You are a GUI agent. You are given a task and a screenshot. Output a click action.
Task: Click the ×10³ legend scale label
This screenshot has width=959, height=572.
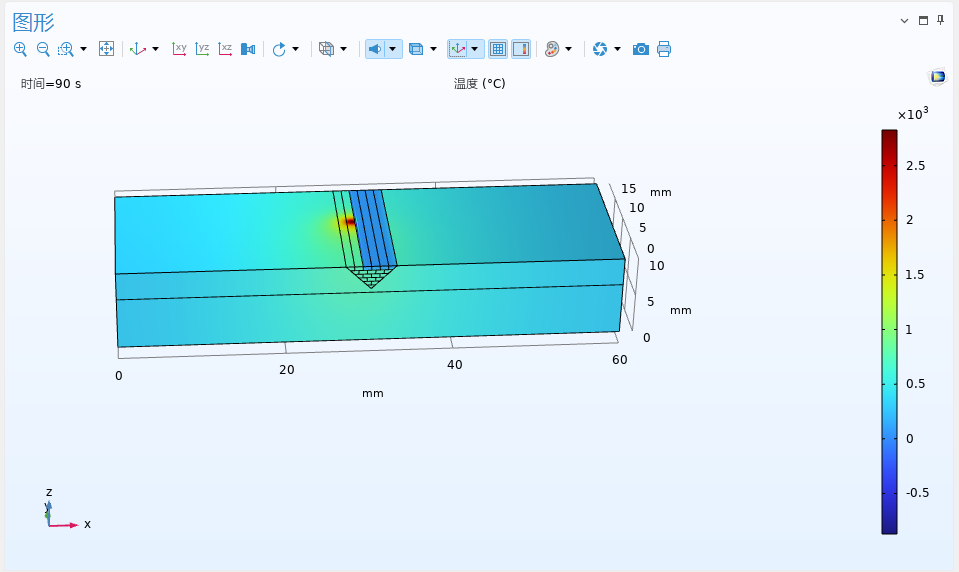tap(913, 114)
